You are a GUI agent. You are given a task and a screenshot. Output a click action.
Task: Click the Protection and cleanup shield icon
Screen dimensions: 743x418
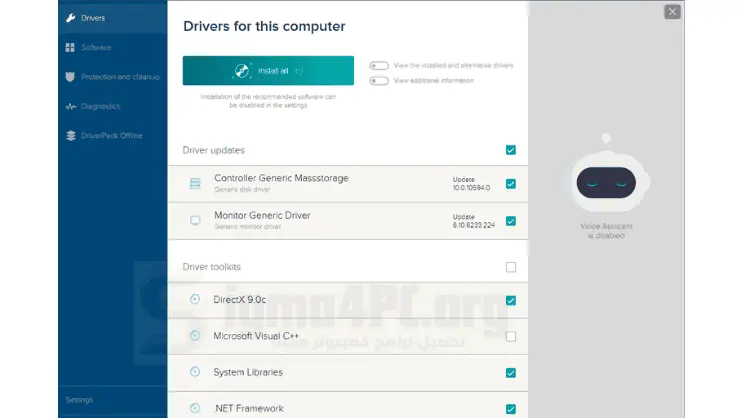(69, 76)
